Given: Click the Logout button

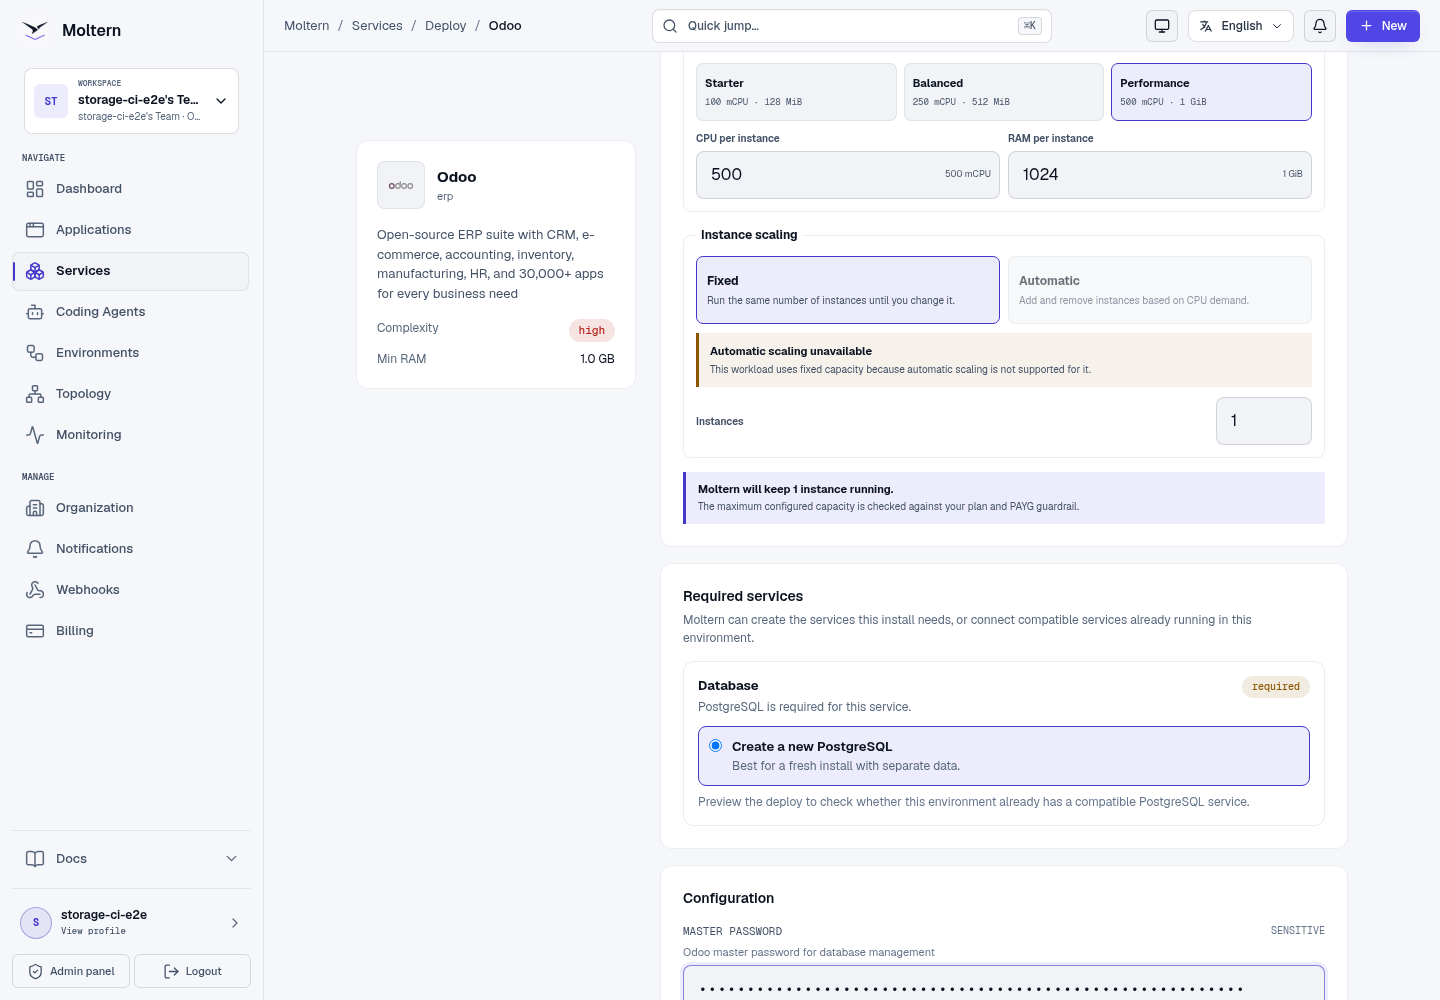Looking at the screenshot, I should pos(192,971).
